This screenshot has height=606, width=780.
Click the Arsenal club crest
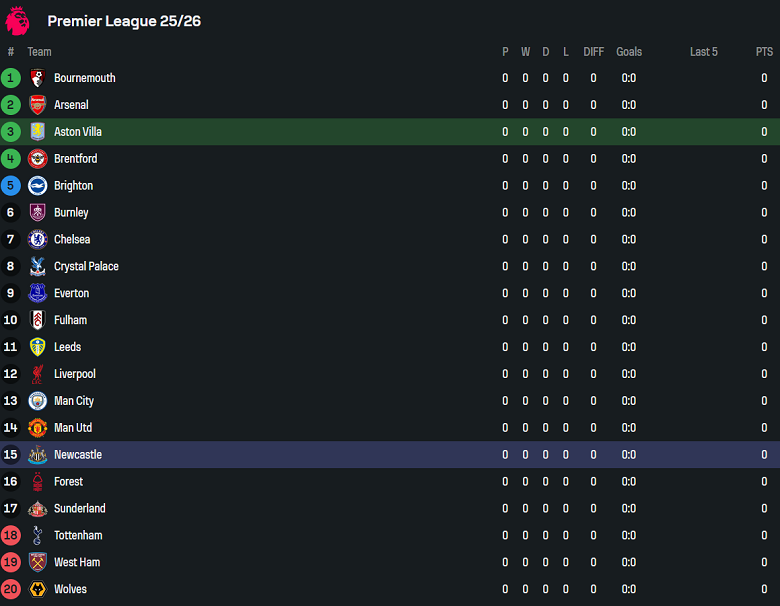pyautogui.click(x=38, y=105)
